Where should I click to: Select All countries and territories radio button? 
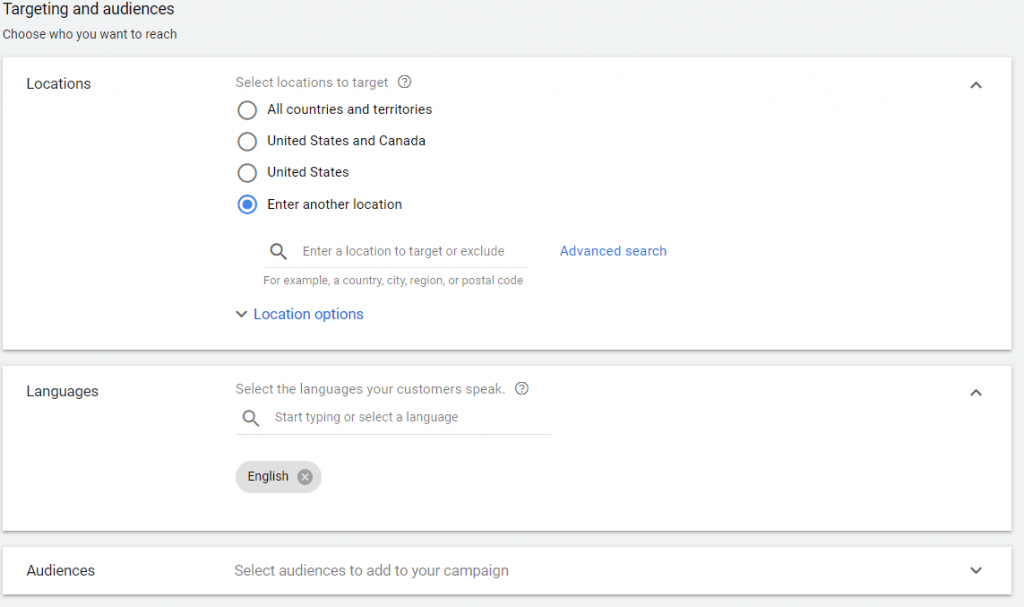247,110
